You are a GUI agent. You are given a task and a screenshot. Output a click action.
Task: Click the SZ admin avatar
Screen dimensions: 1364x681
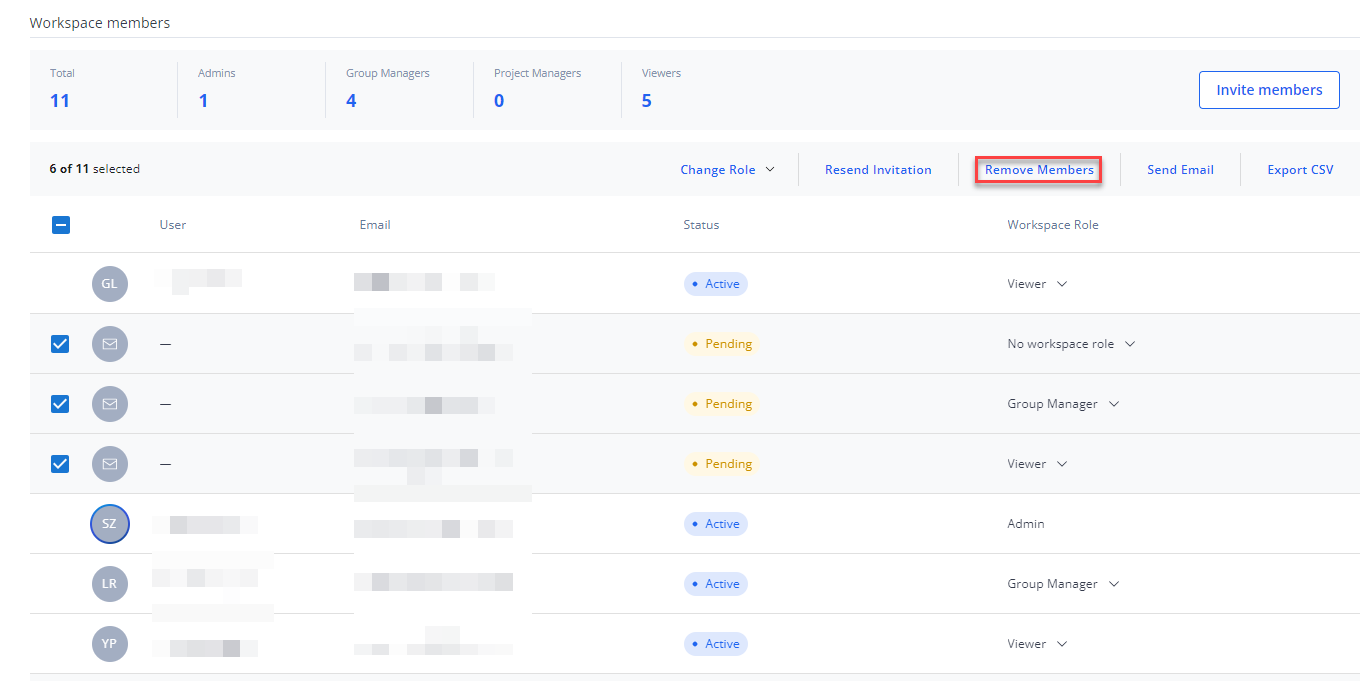(x=109, y=524)
